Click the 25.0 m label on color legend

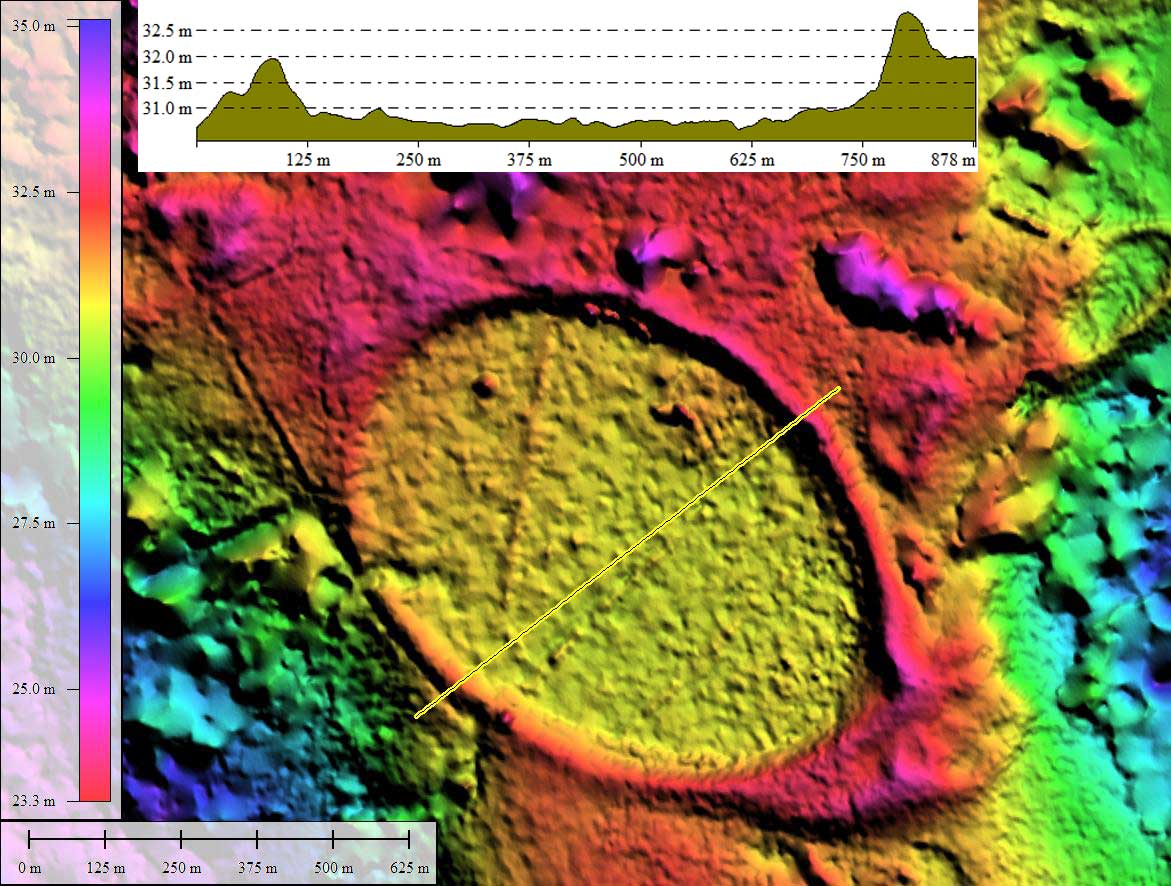(x=34, y=689)
